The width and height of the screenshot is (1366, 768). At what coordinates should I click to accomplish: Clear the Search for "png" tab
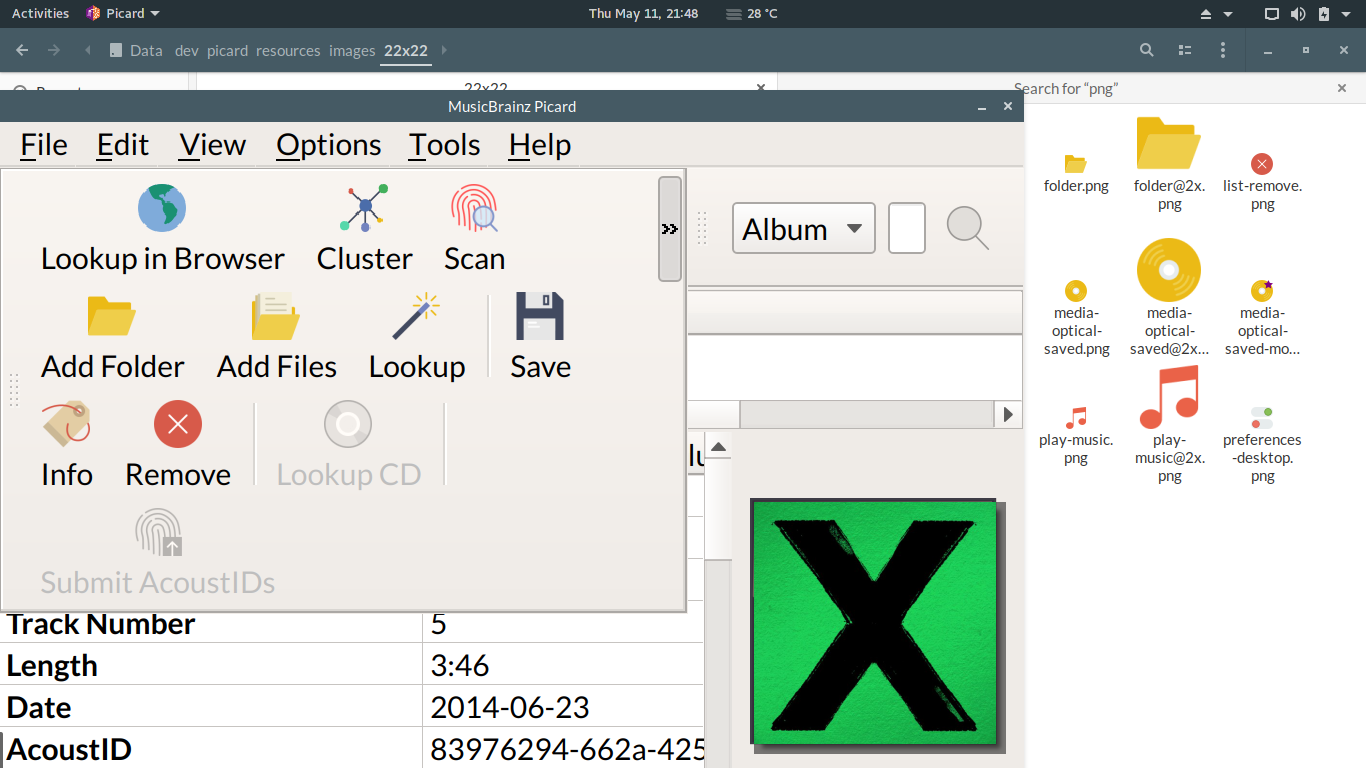point(1342,89)
